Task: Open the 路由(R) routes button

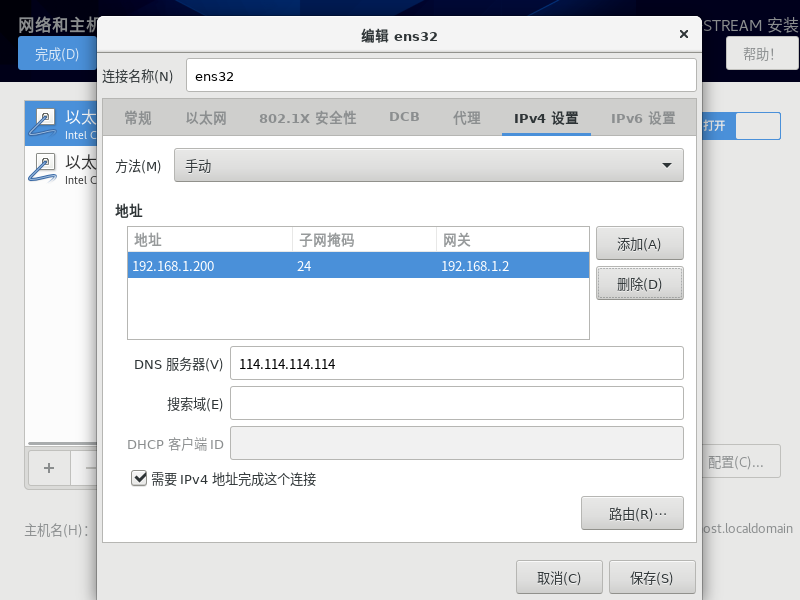Action: coord(632,513)
